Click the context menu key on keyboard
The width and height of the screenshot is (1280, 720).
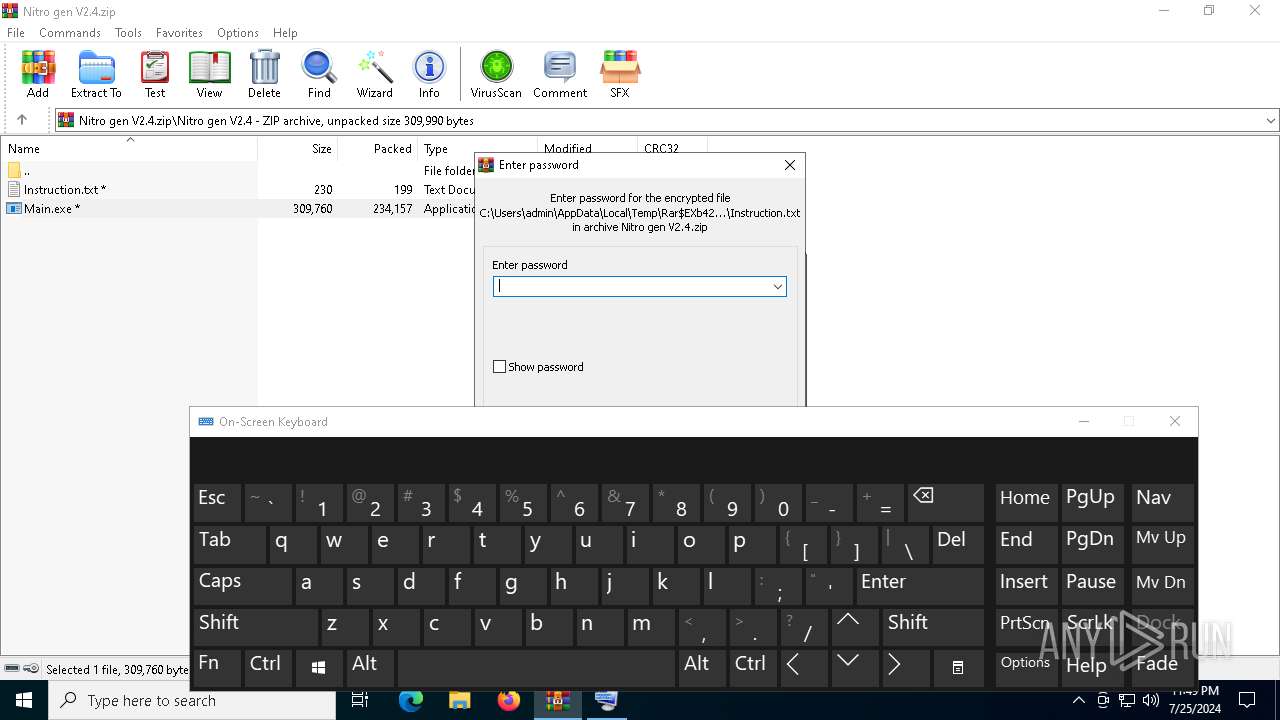click(x=958, y=667)
